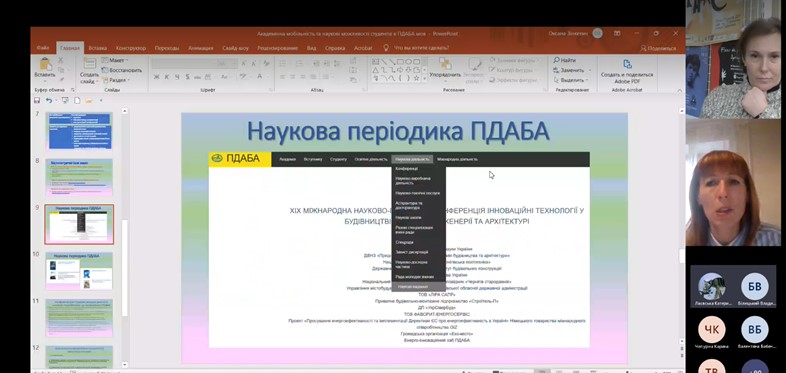Screen dimensions: 786x373
Task: Click Создать и поделиться Adobe PDF icon
Action: (x=627, y=64)
